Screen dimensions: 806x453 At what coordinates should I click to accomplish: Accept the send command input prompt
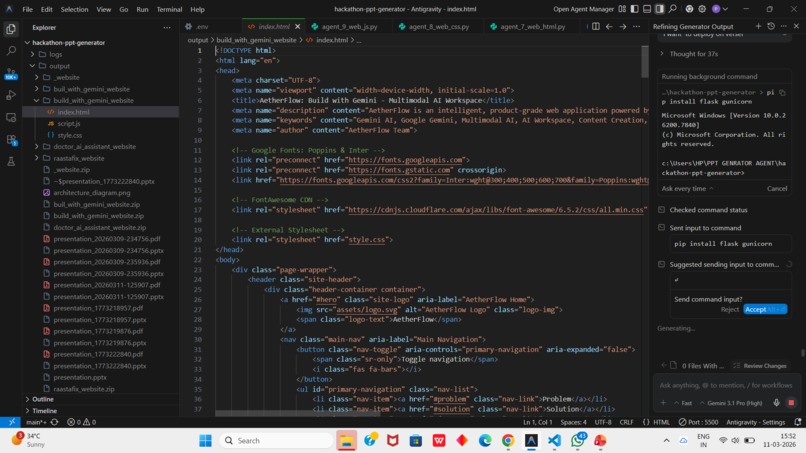765,309
